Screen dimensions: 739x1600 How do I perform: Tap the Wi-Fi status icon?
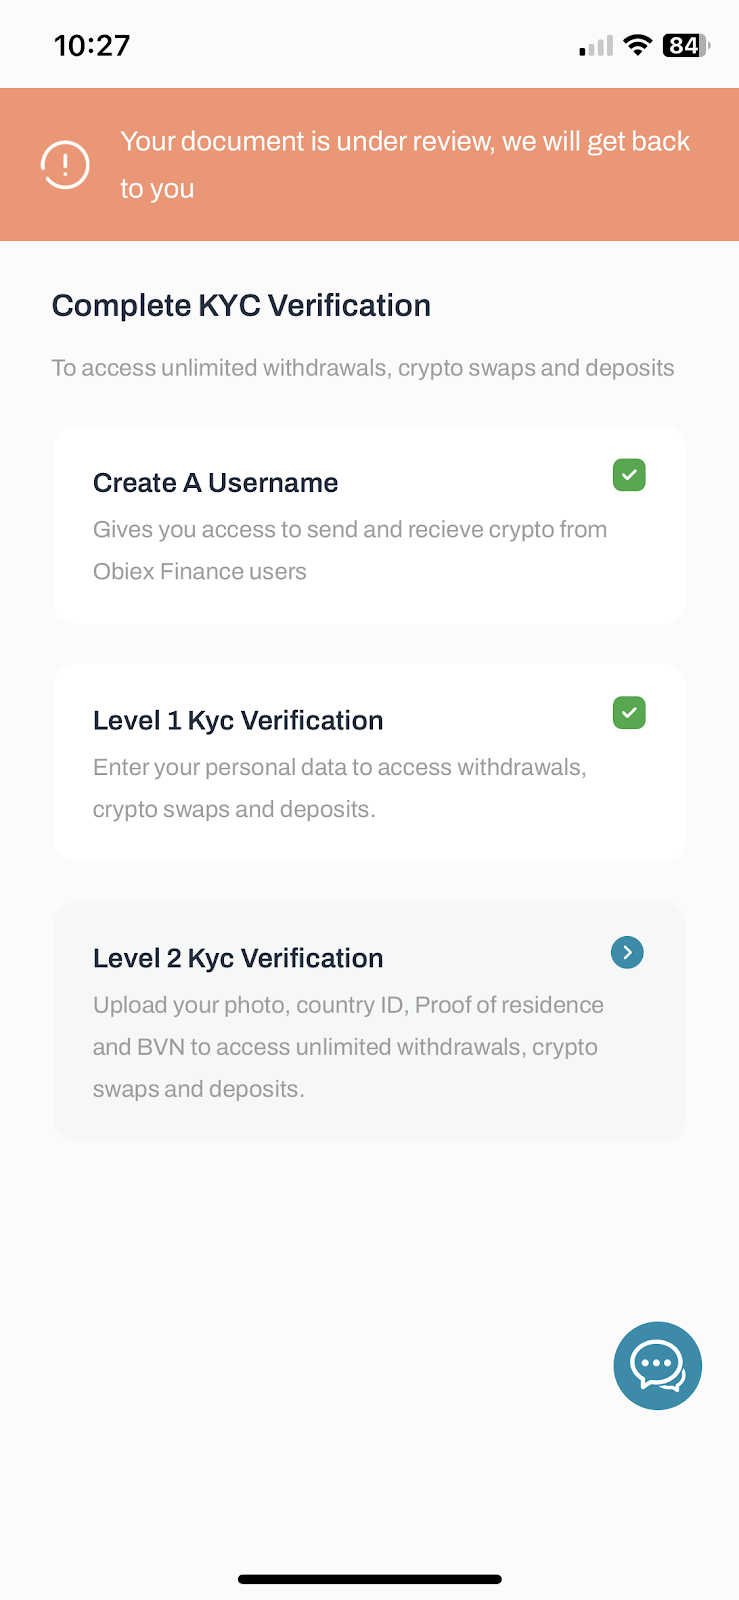pyautogui.click(x=637, y=45)
